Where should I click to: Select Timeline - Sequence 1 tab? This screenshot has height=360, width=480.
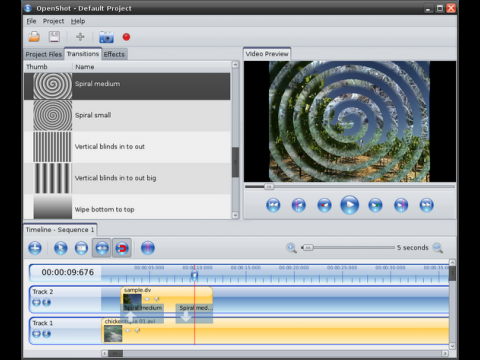click(x=60, y=230)
